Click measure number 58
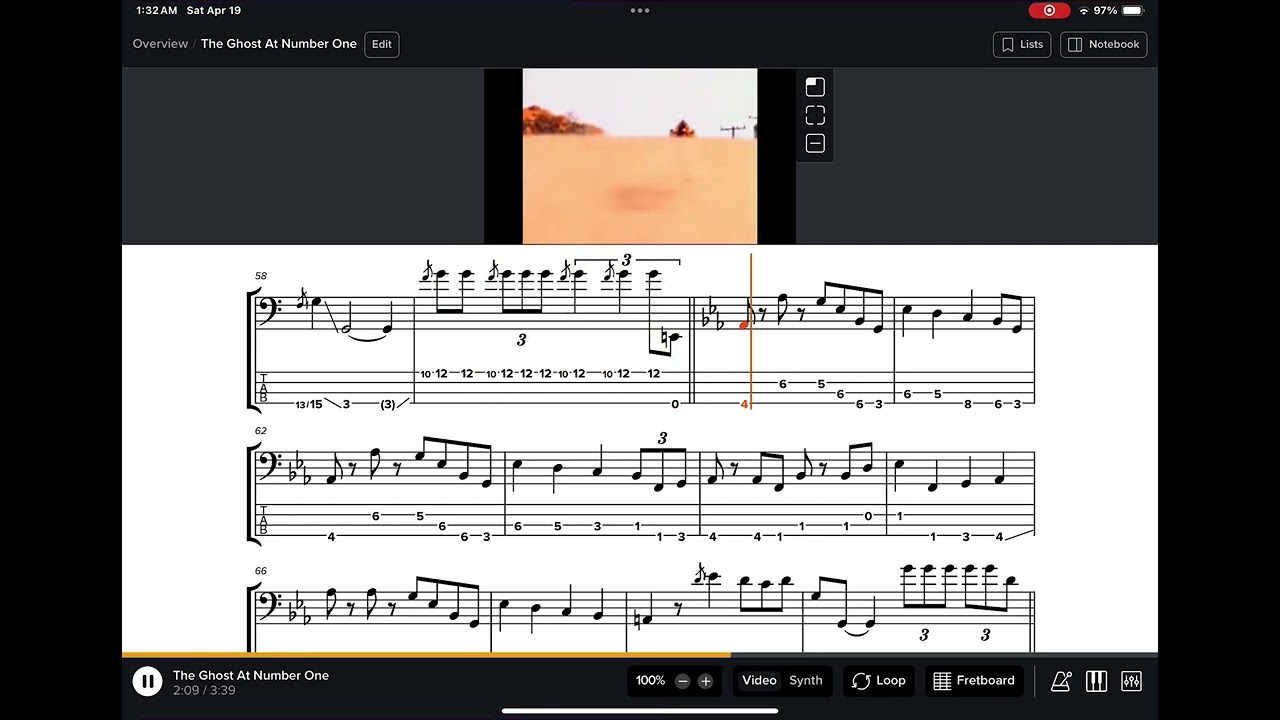Viewport: 1280px width, 720px height. click(261, 276)
